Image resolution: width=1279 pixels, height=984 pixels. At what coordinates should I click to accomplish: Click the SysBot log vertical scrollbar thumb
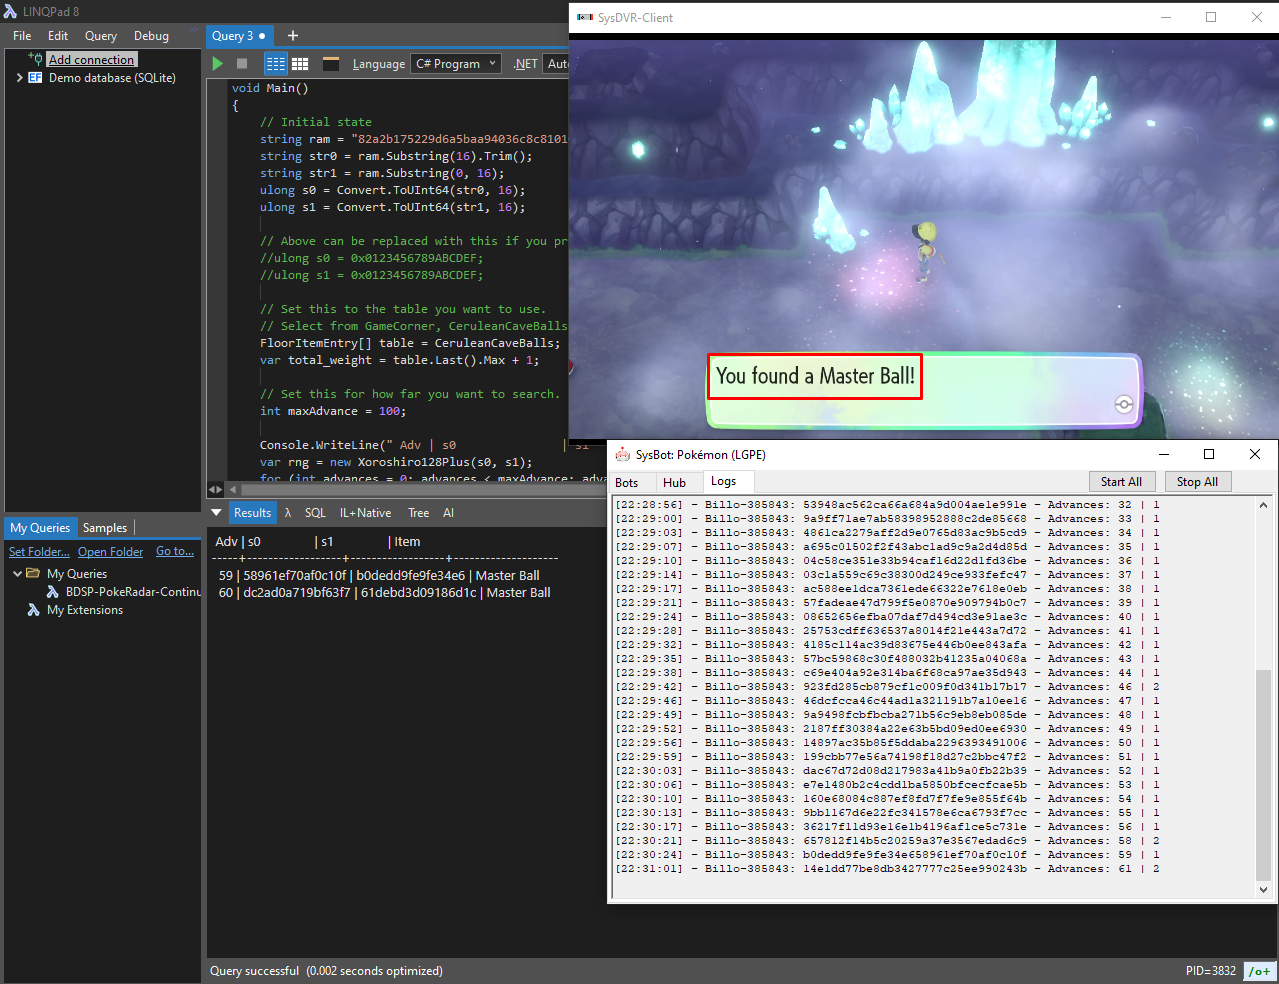coord(1263,776)
